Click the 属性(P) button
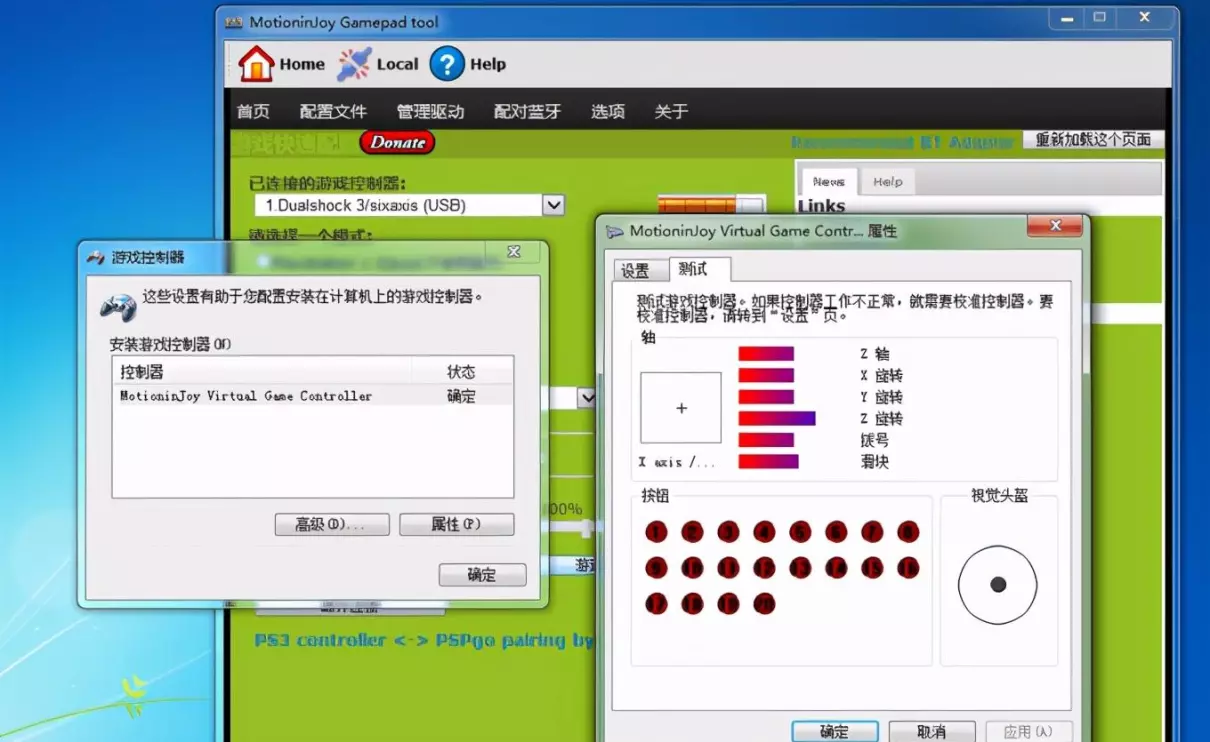The image size is (1210, 742). click(456, 524)
